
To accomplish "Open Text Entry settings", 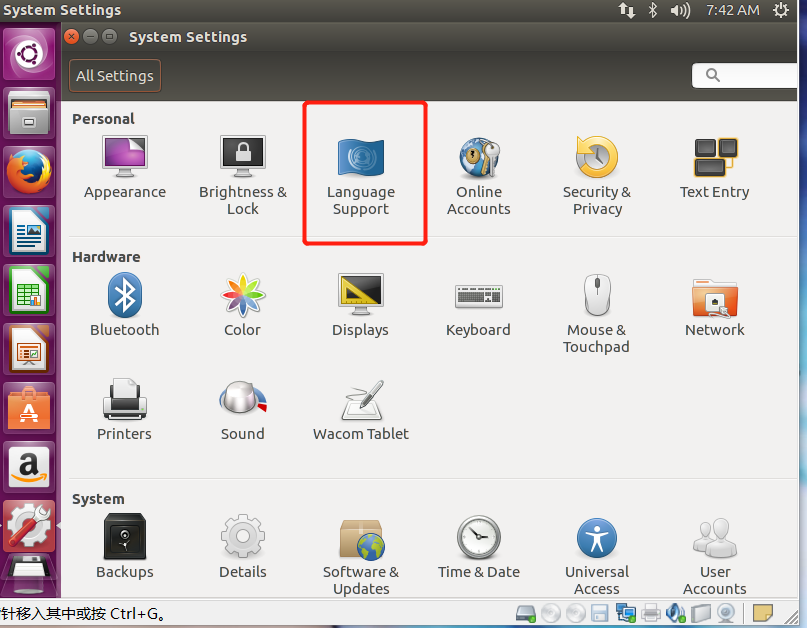I will click(x=714, y=168).
